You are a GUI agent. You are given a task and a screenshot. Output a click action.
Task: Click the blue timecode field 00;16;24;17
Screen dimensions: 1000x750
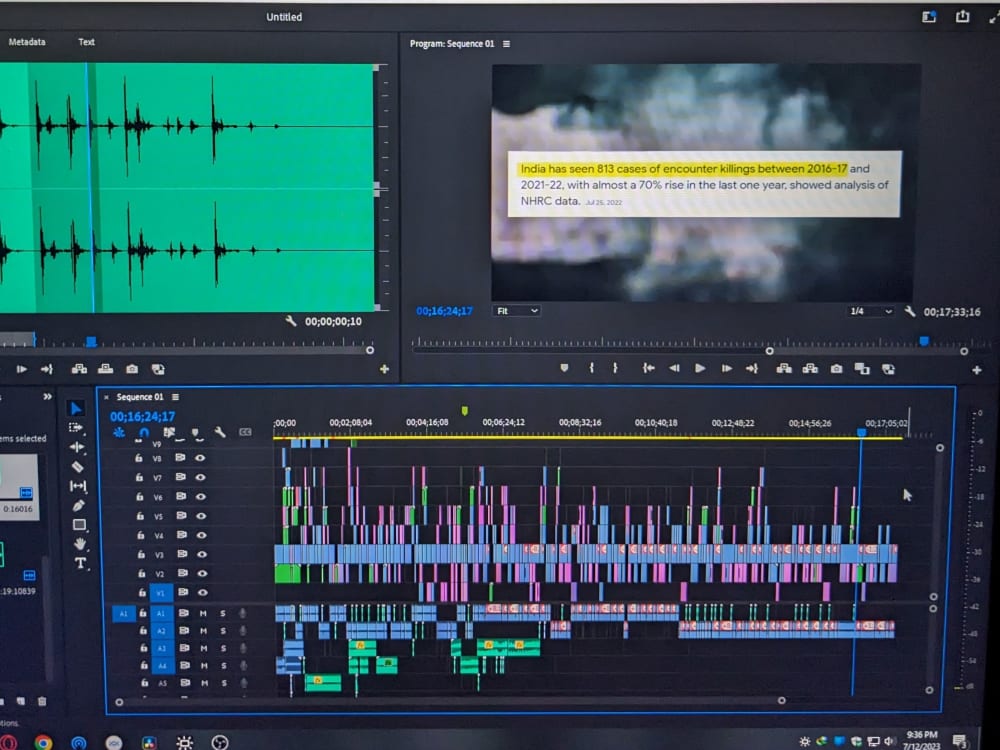pos(141,416)
